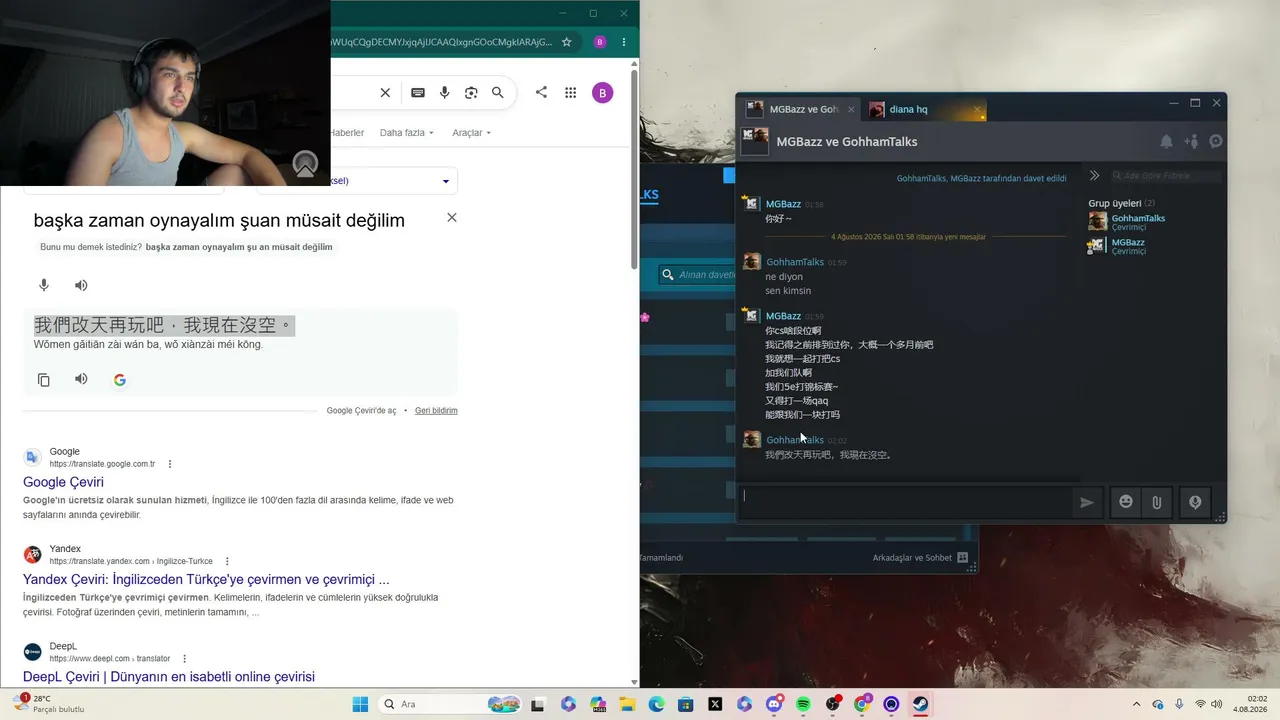The image size is (1280, 720).
Task: Show hidden system tray icons
Action: [1136, 704]
